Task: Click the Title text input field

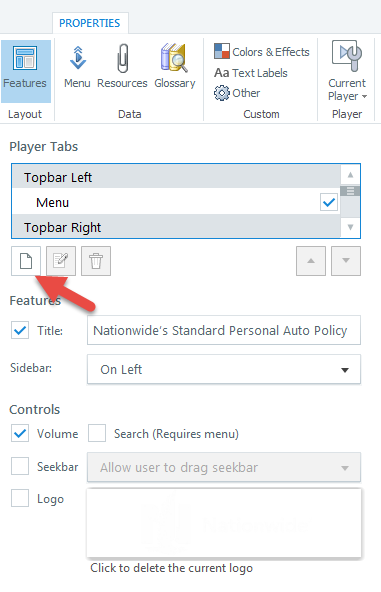Action: pos(224,330)
